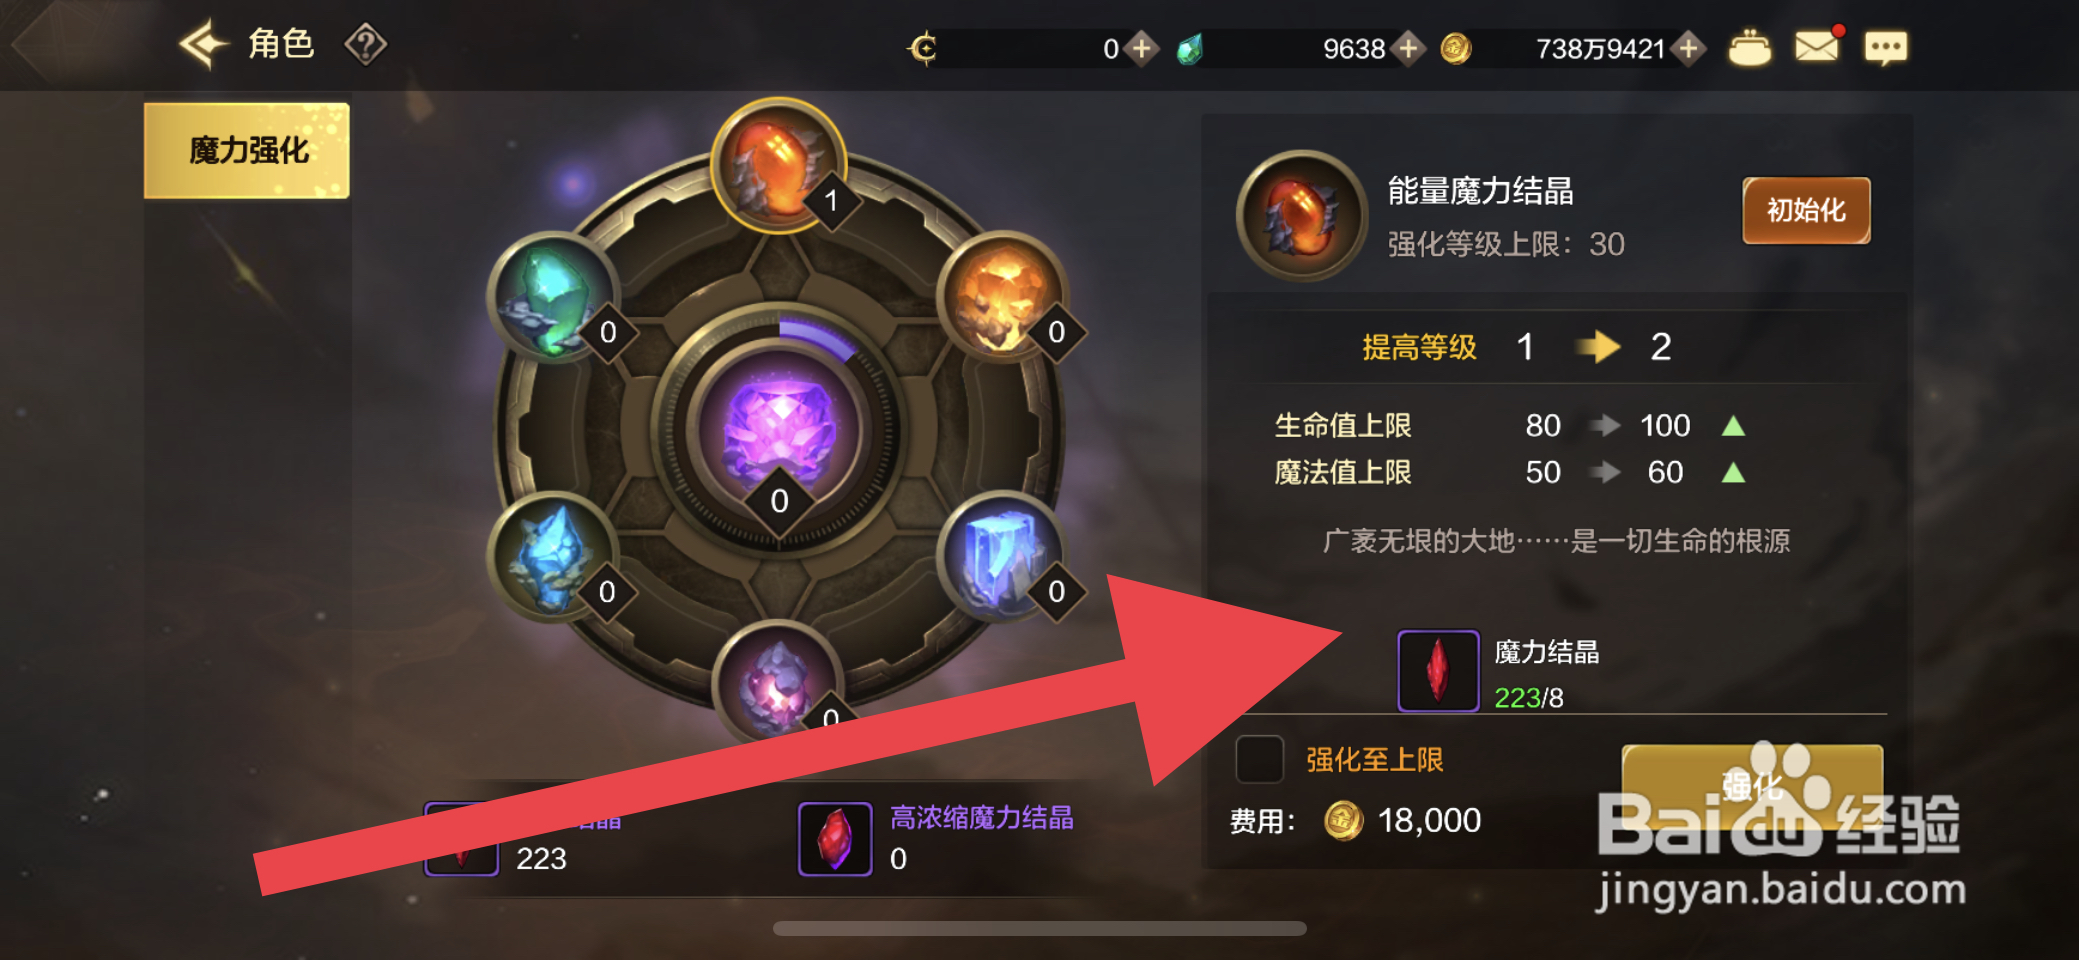
Task: Click the 初始化 reset button
Action: click(x=1806, y=210)
